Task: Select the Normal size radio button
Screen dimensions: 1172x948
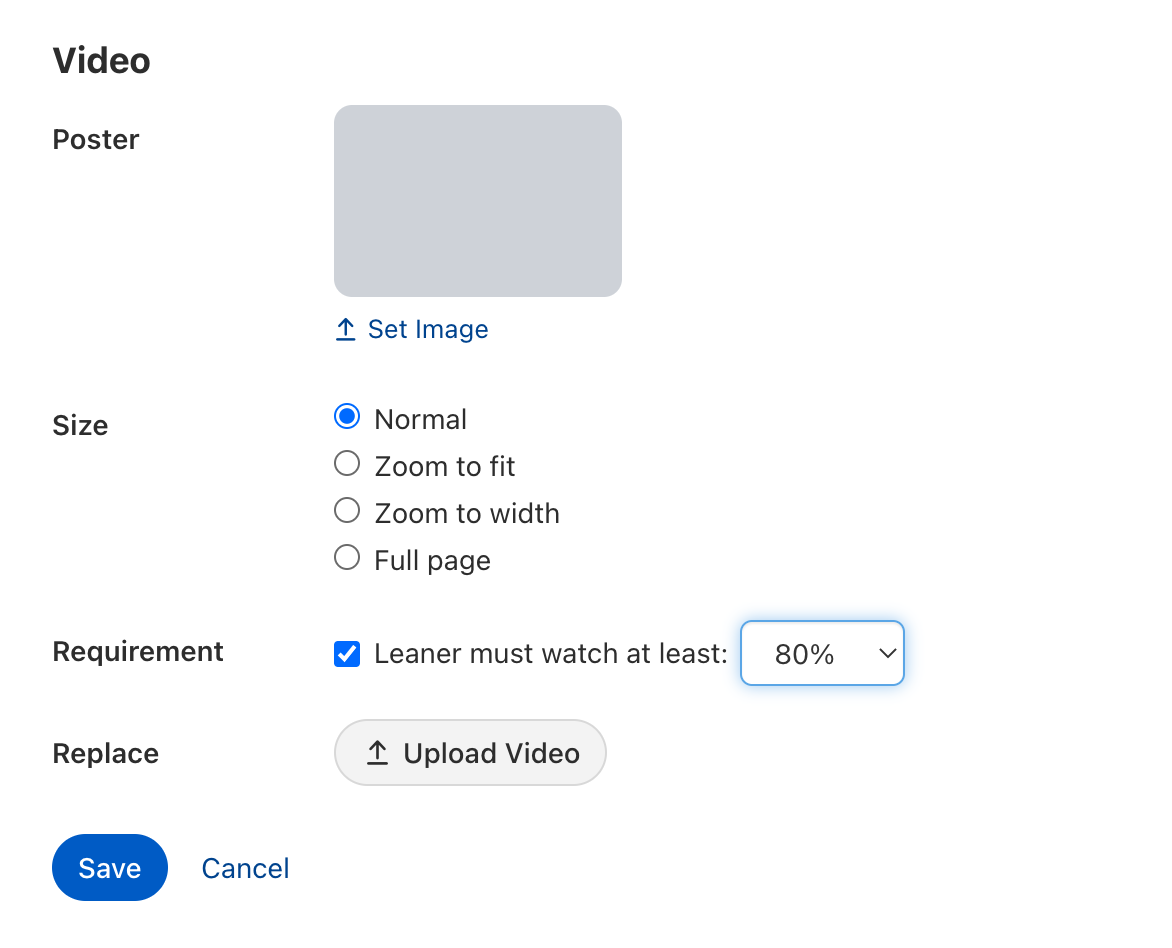Action: 347,417
